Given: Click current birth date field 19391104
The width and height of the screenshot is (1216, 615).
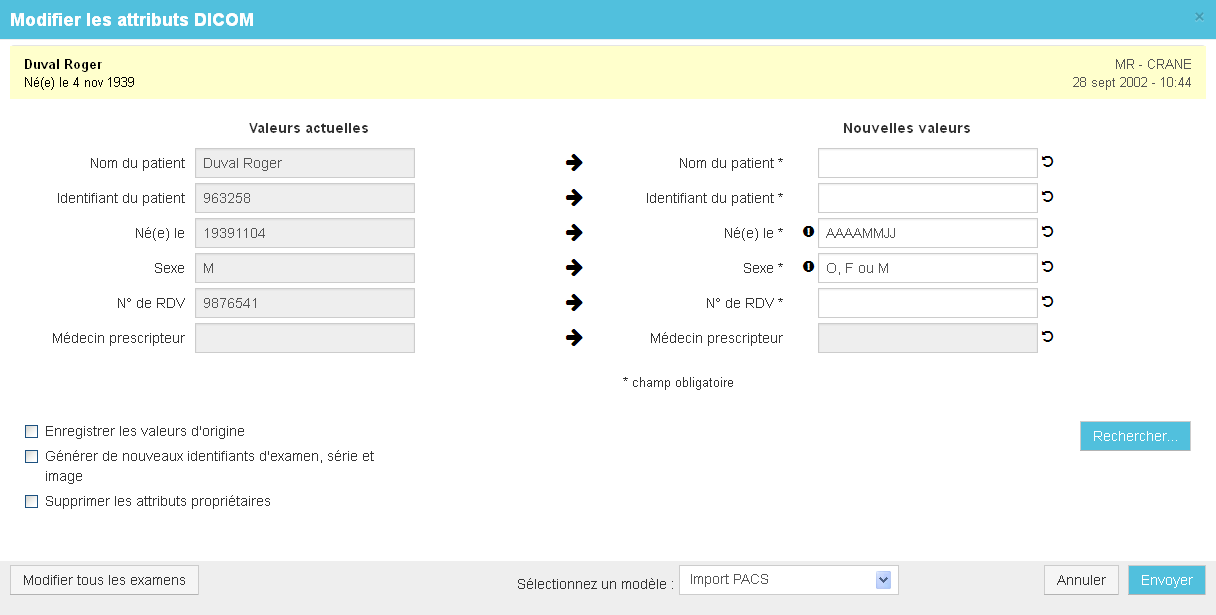Looking at the screenshot, I should 305,233.
